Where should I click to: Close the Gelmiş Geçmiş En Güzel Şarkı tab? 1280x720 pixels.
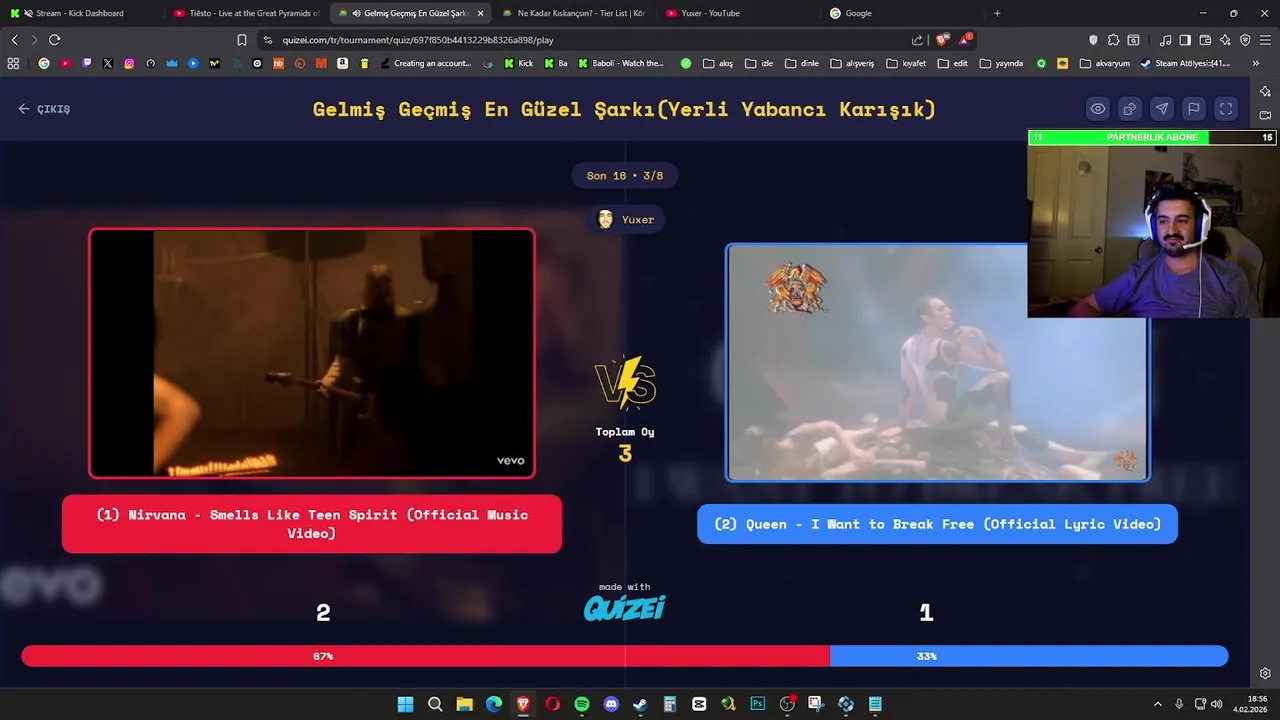[481, 13]
